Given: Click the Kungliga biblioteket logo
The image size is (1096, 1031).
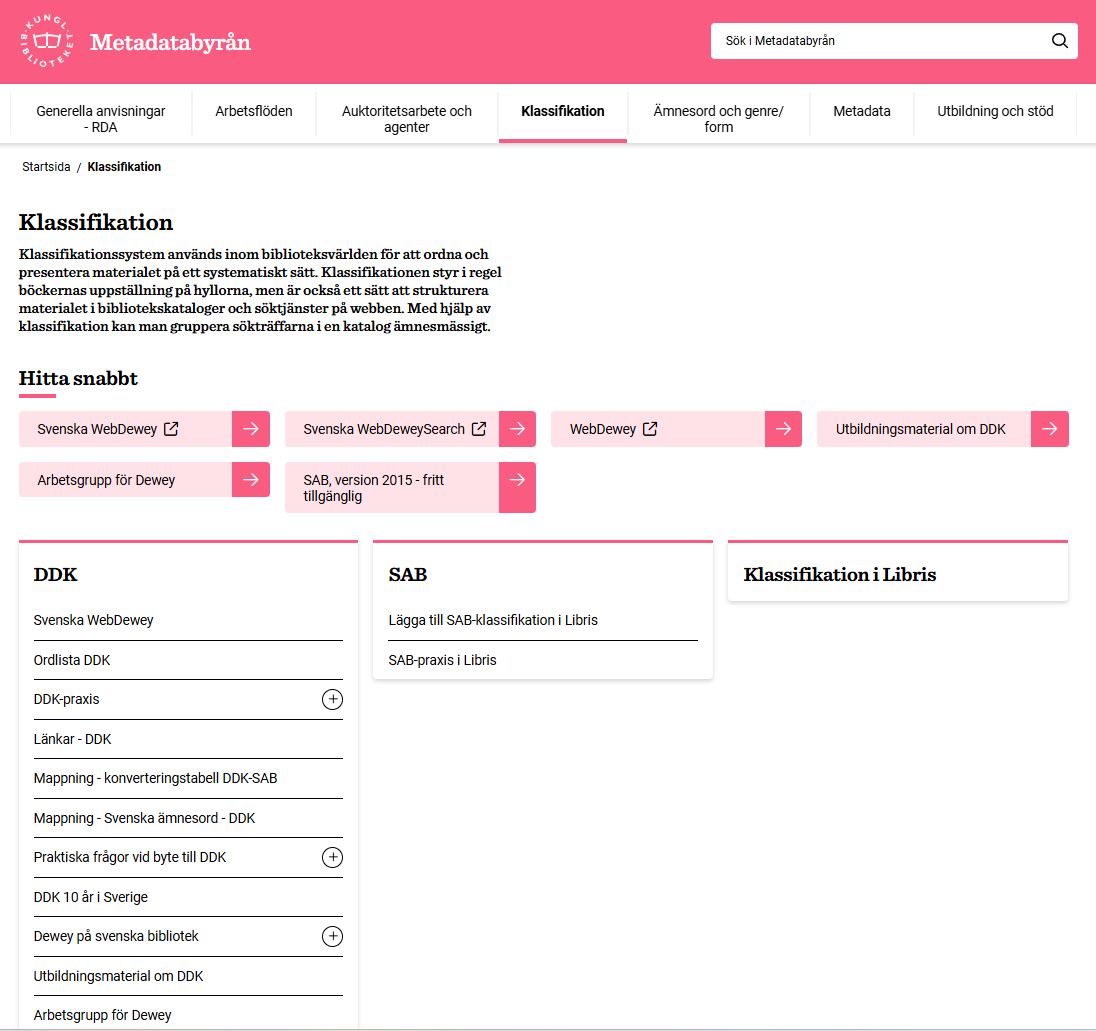Looking at the screenshot, I should pyautogui.click(x=46, y=42).
